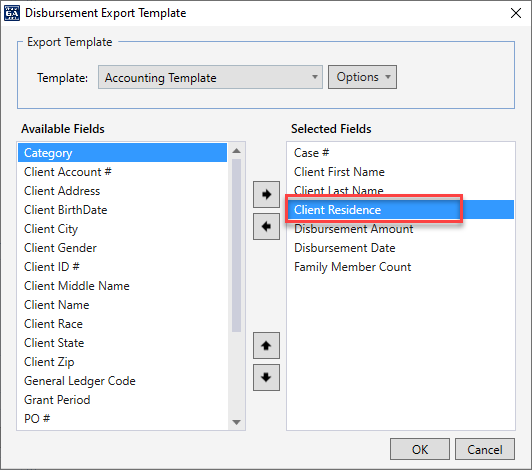This screenshot has width=532, height=470.
Task: Move selected field to Selected Fields with right arrow
Action: click(x=266, y=194)
